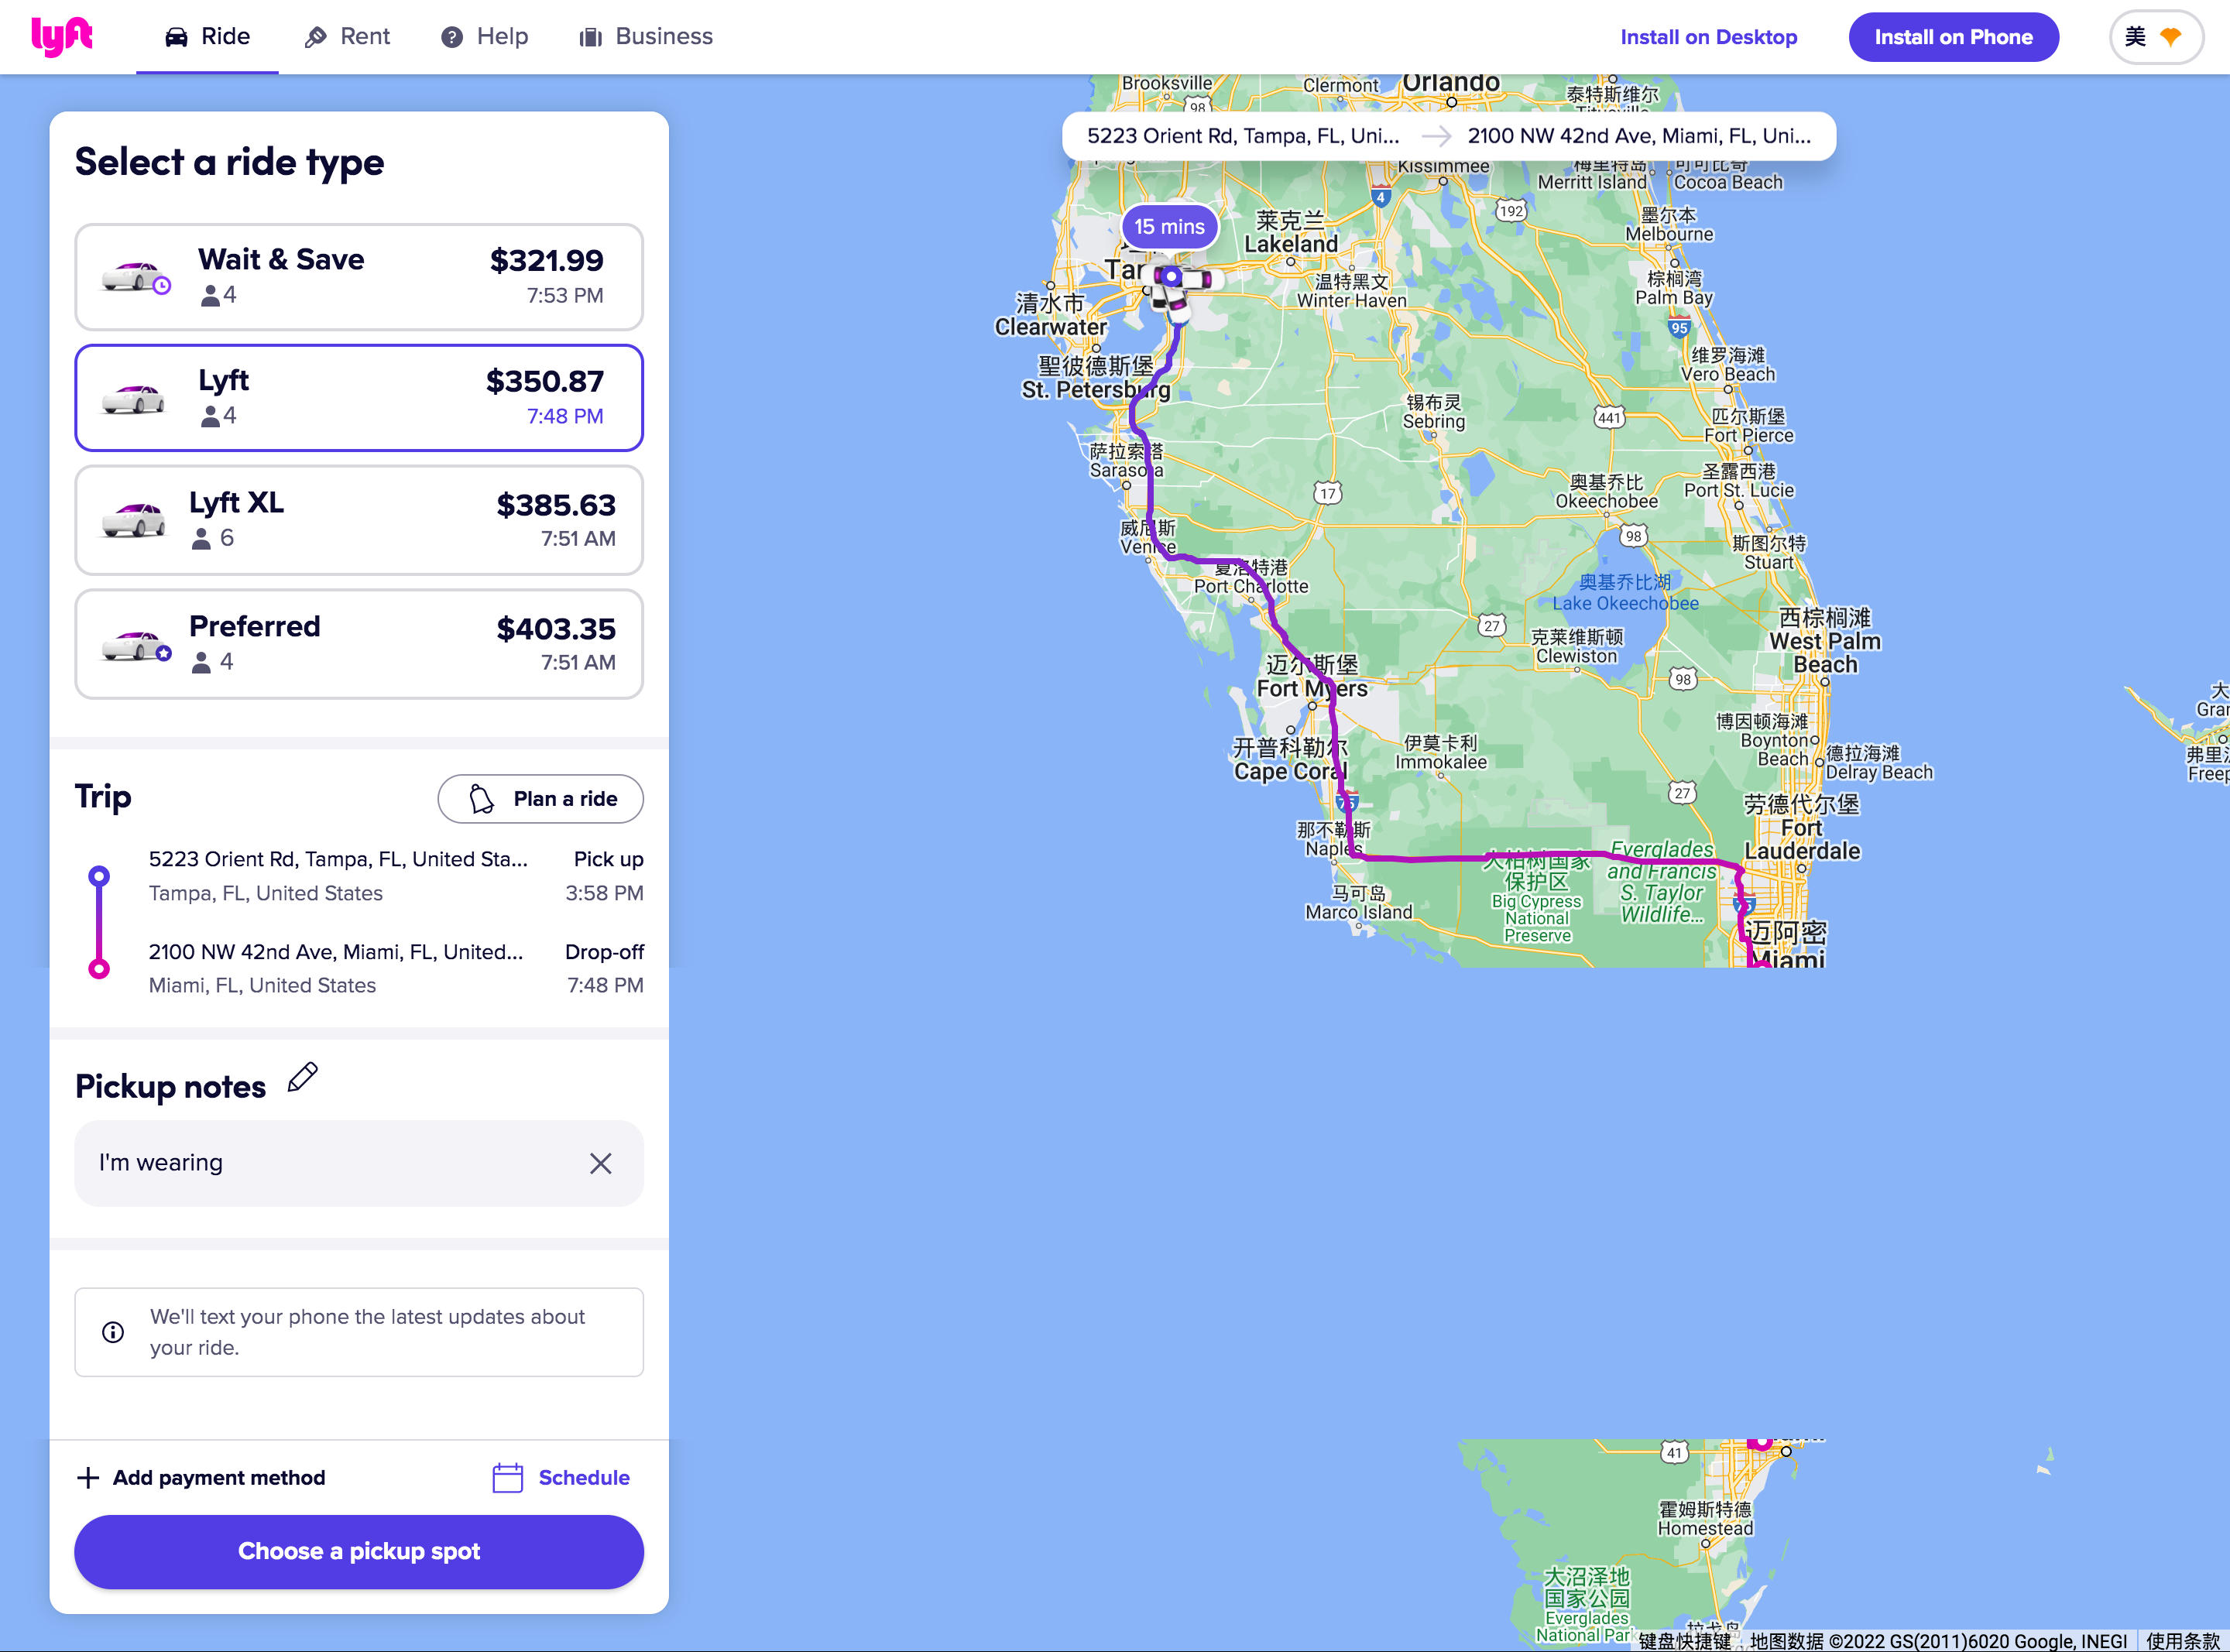Select the Preferred ride option
This screenshot has height=1652, width=2230.
[359, 644]
